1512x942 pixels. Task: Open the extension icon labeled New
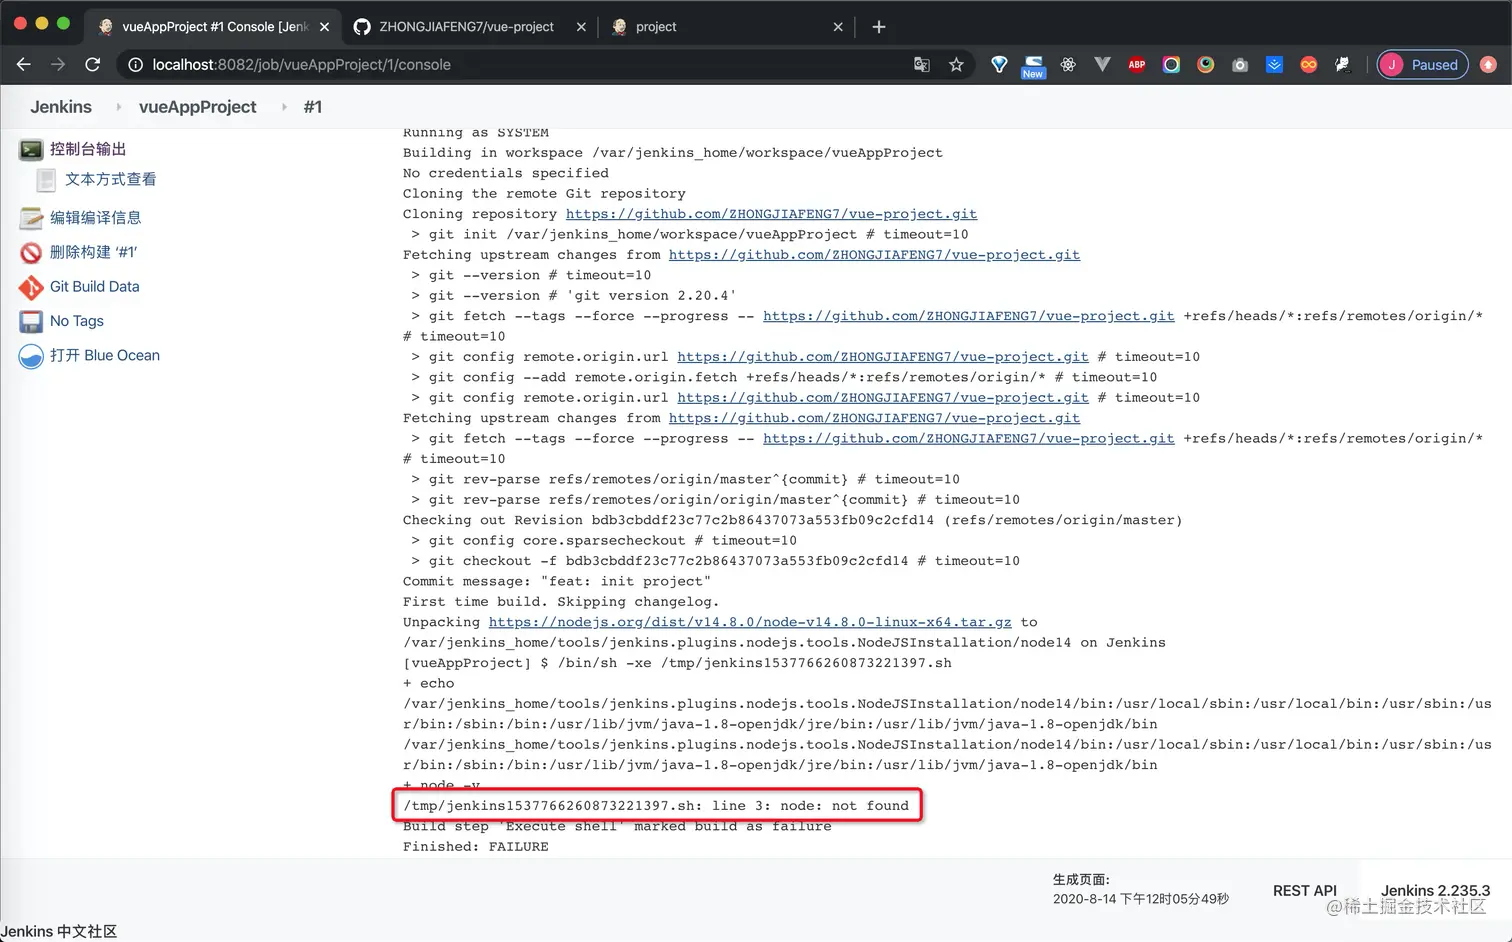coord(1033,67)
